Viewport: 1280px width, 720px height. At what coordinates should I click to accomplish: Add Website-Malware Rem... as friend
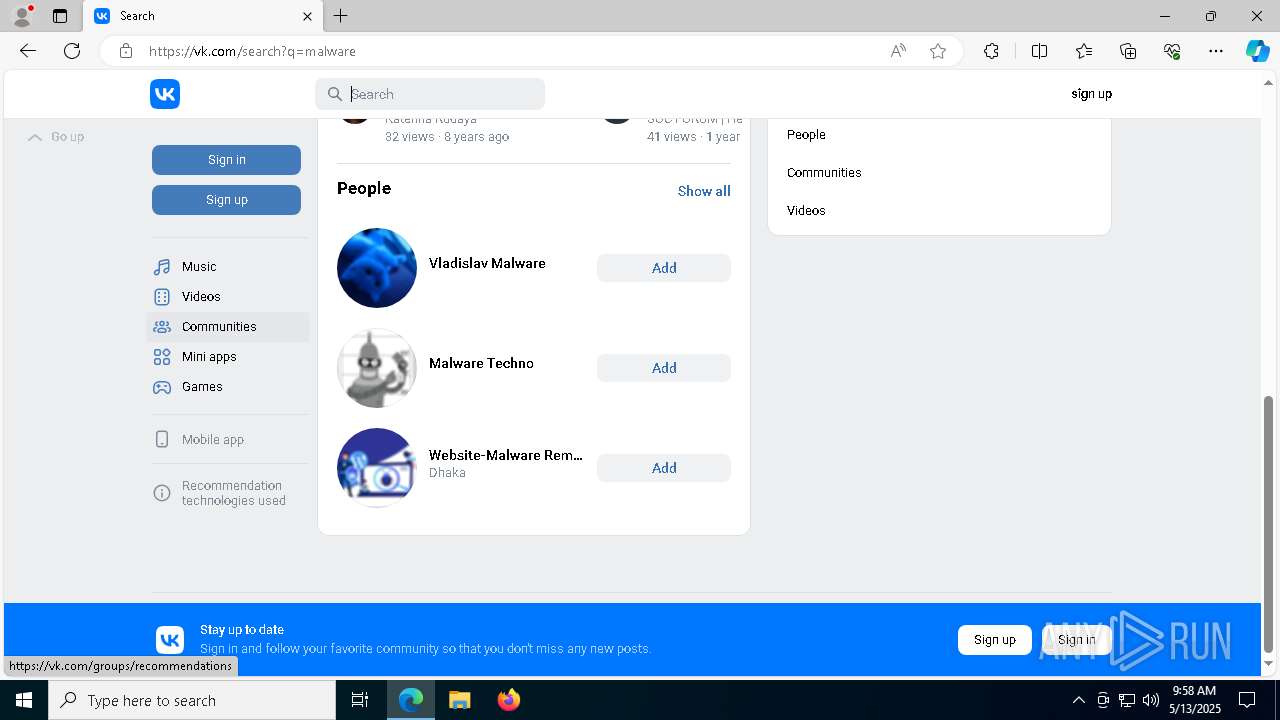click(664, 468)
